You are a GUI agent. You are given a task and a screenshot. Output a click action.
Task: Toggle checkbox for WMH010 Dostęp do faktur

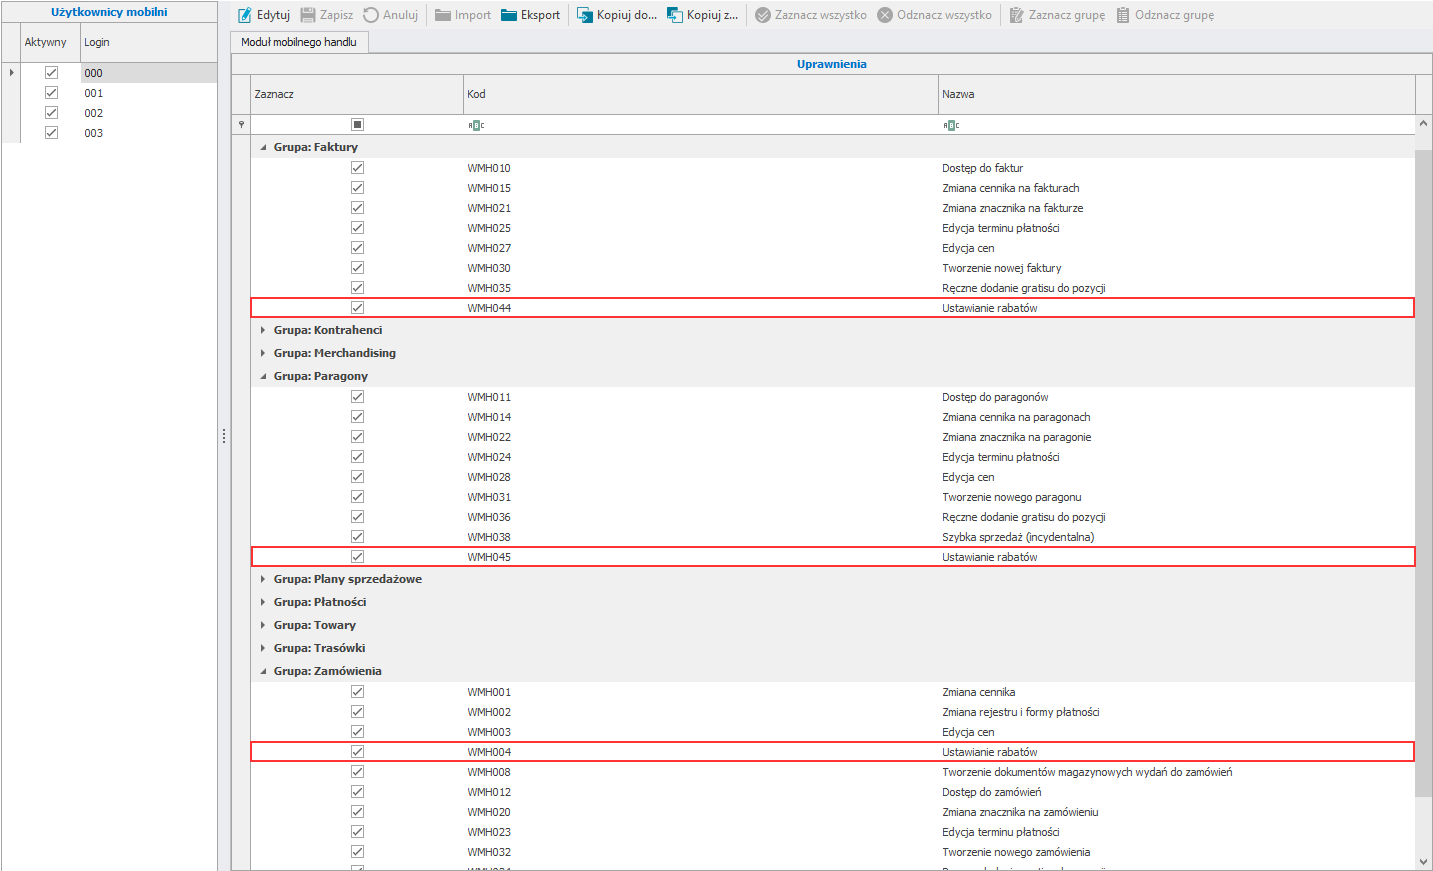click(357, 168)
